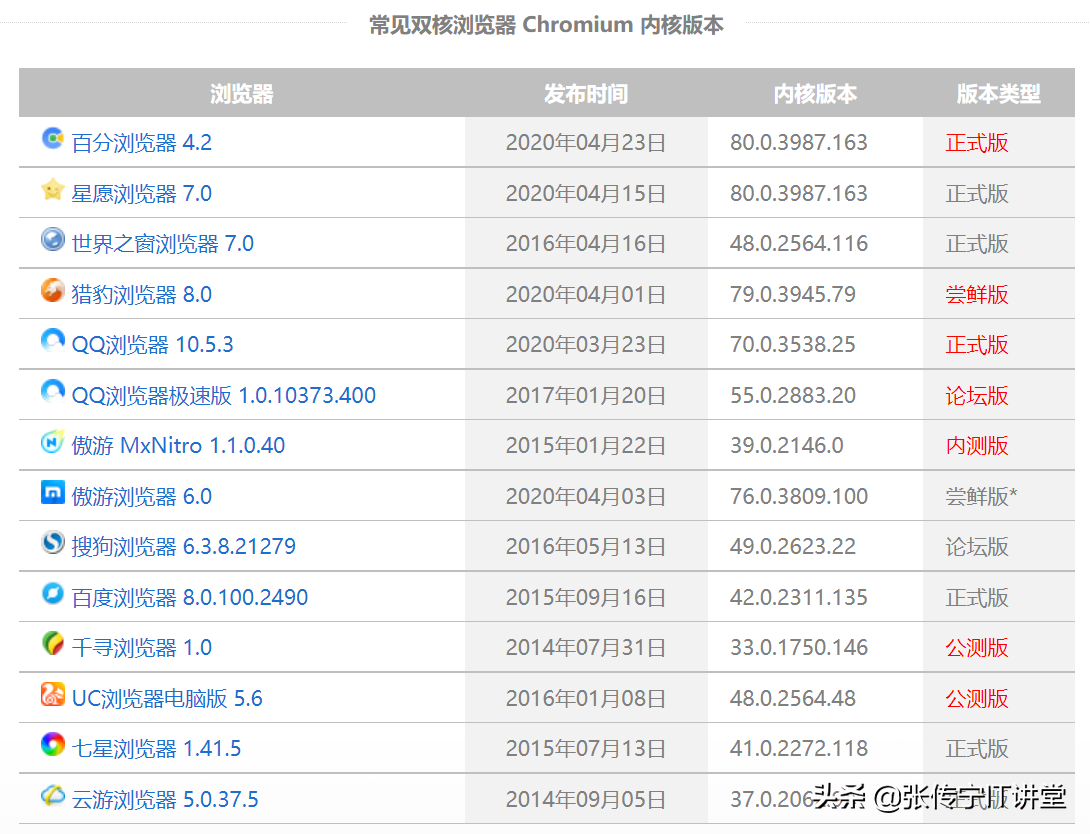The image size is (1090, 834).
Task: Click the 云游浏览器 cloud icon
Action: coord(53,795)
